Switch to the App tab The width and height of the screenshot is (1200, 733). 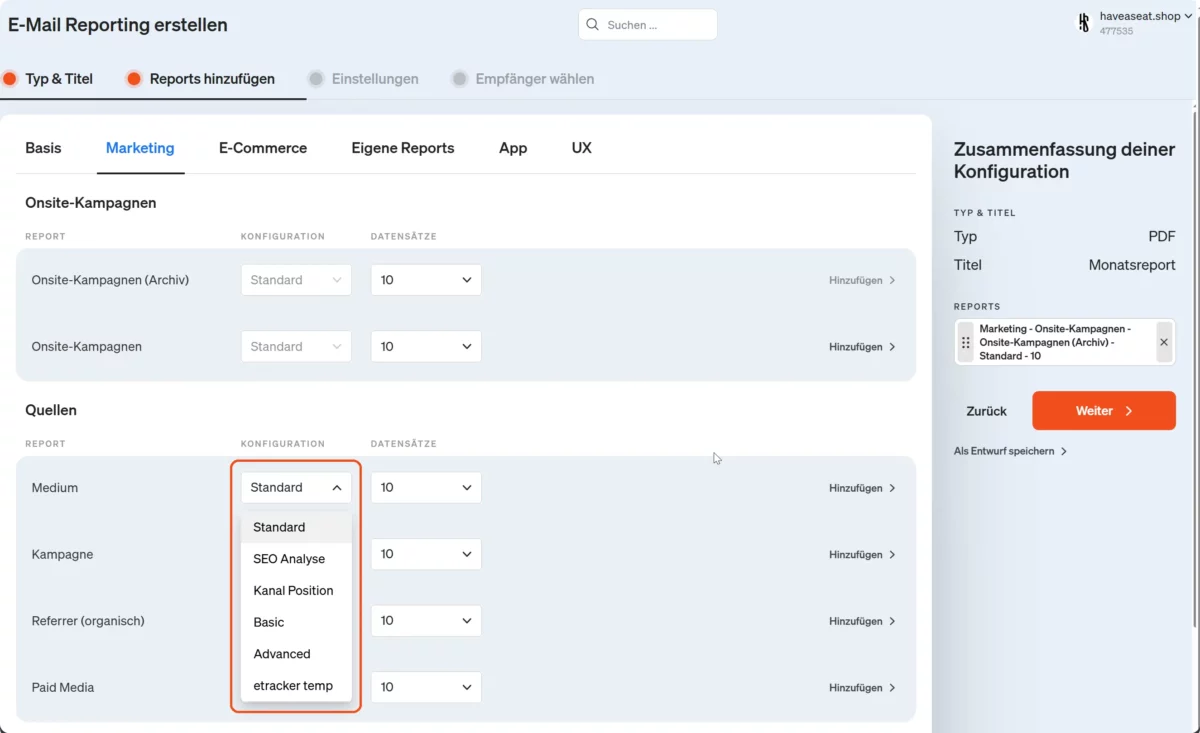click(513, 148)
